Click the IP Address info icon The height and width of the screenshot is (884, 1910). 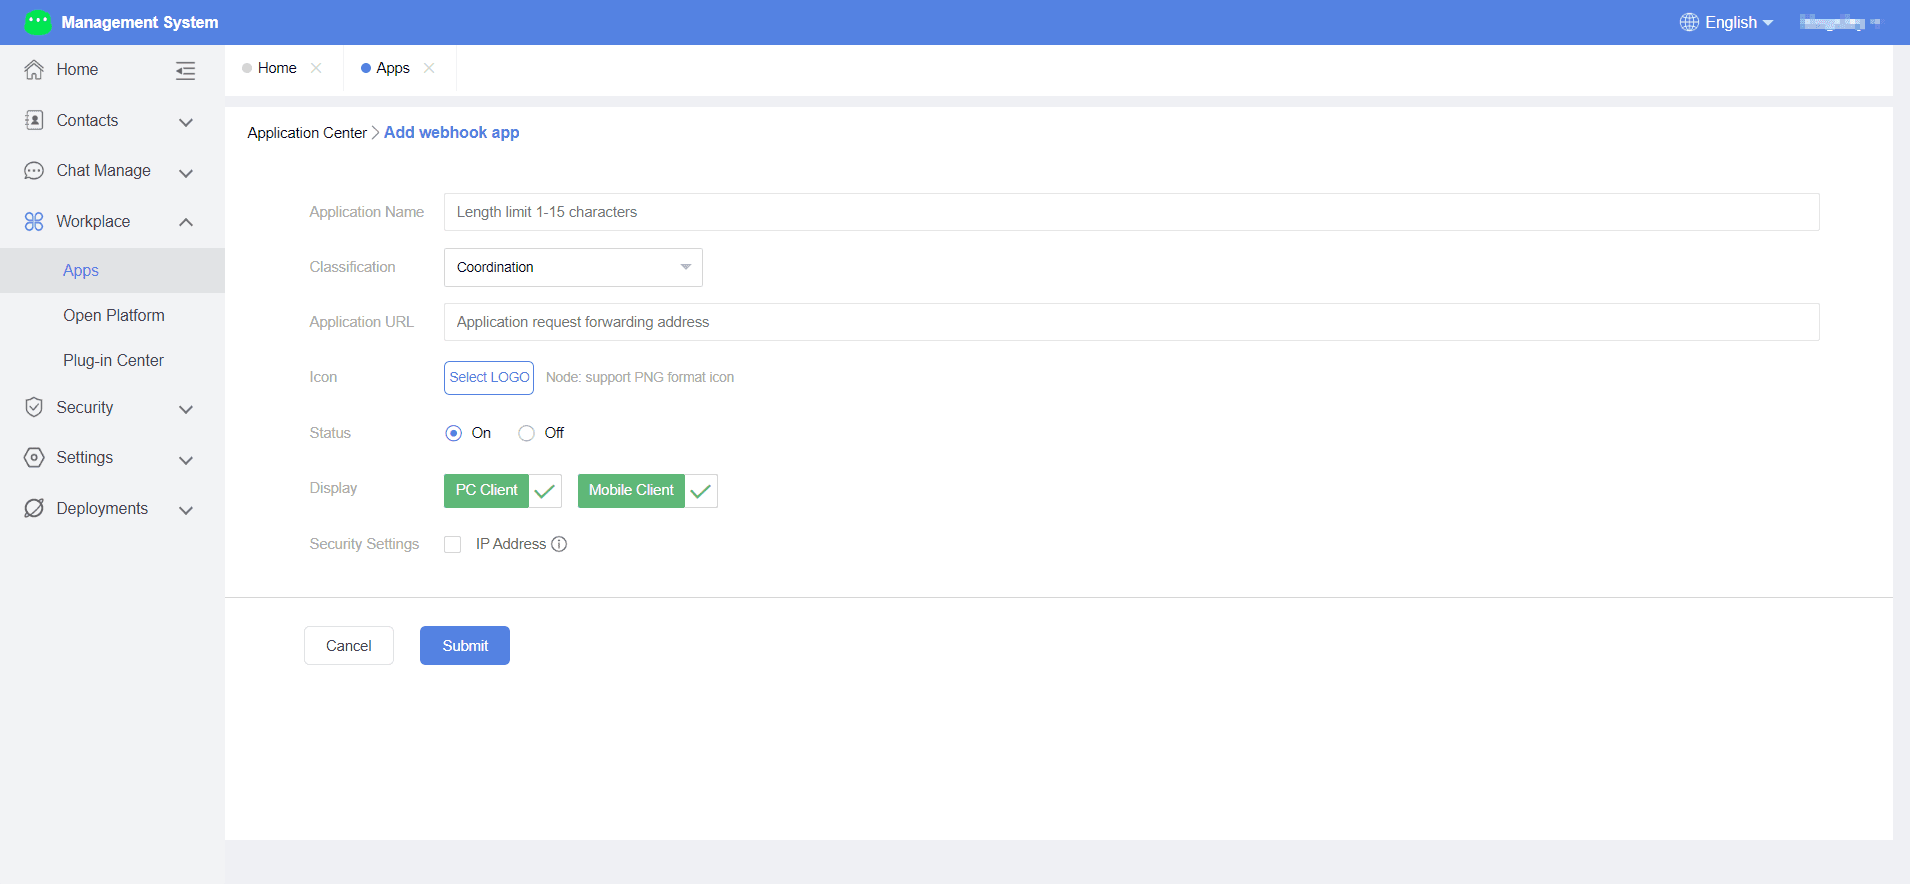(x=559, y=544)
